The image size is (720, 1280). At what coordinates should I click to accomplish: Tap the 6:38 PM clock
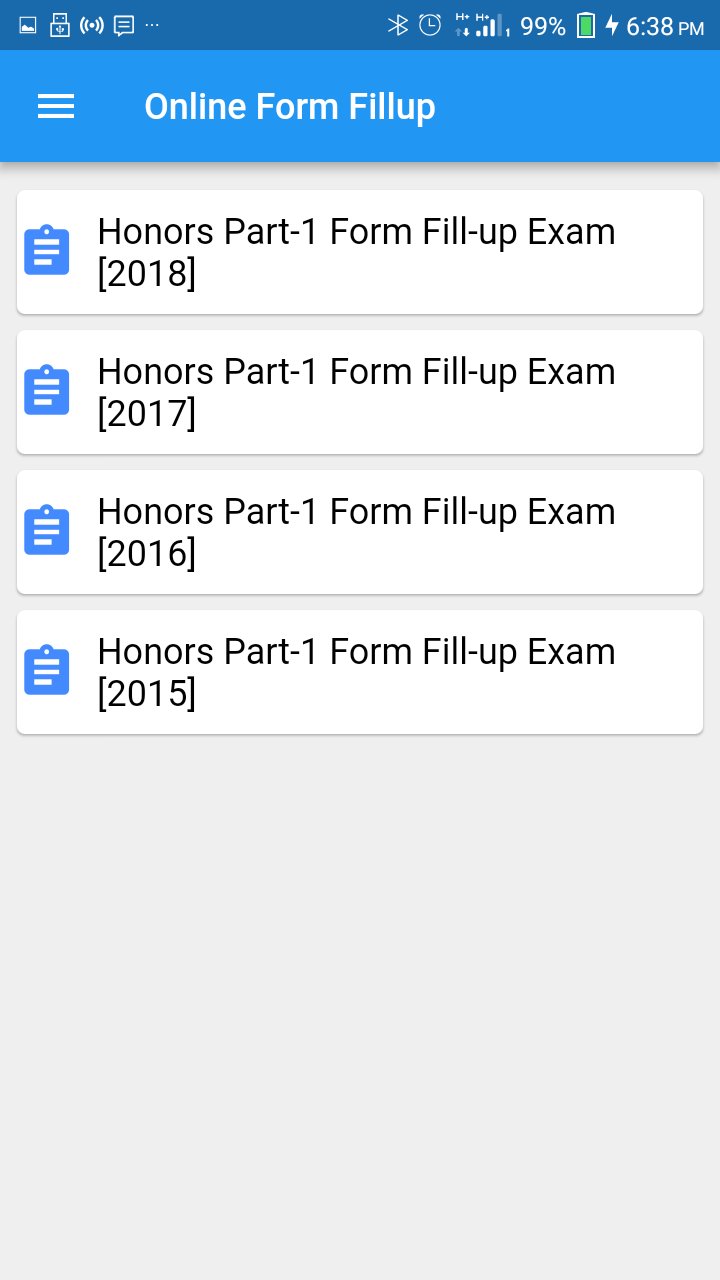[665, 27]
